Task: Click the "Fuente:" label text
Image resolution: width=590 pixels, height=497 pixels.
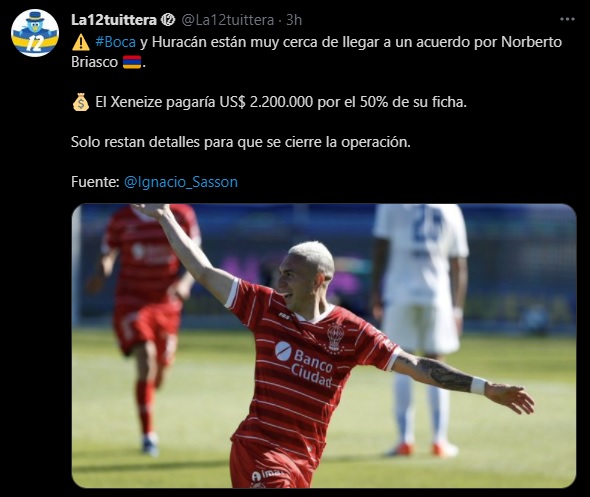Action: point(95,182)
